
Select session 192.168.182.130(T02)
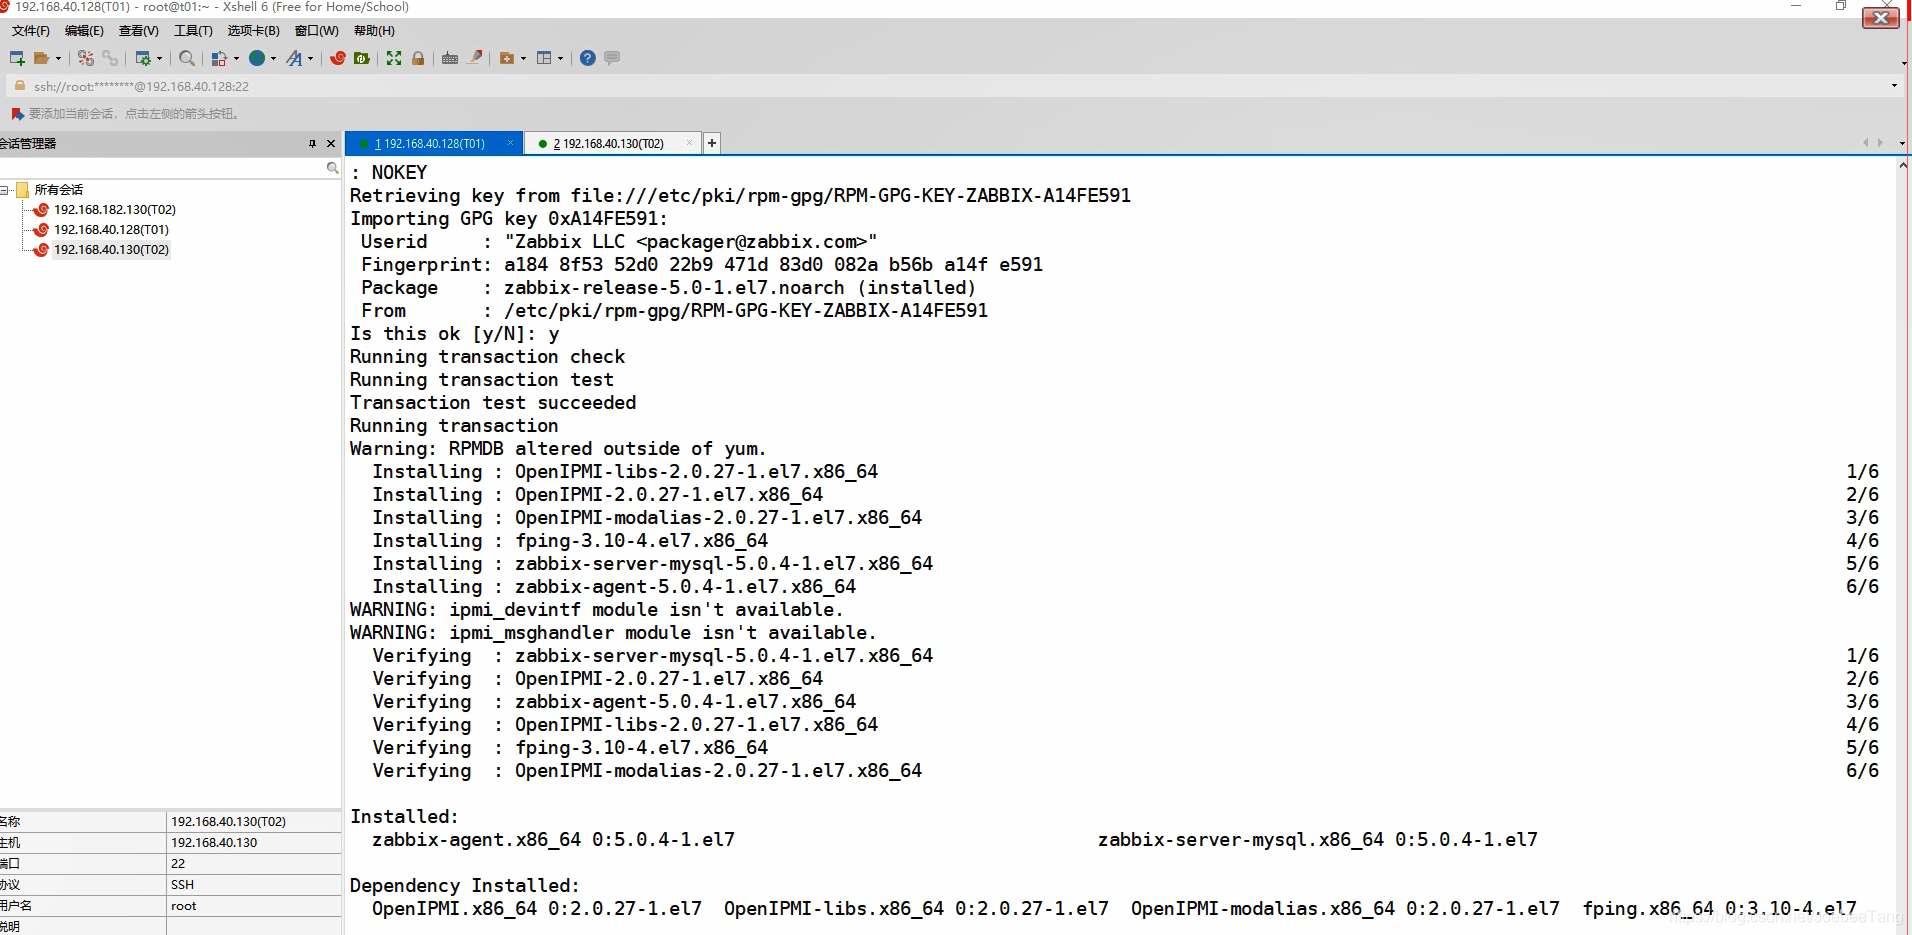point(115,210)
